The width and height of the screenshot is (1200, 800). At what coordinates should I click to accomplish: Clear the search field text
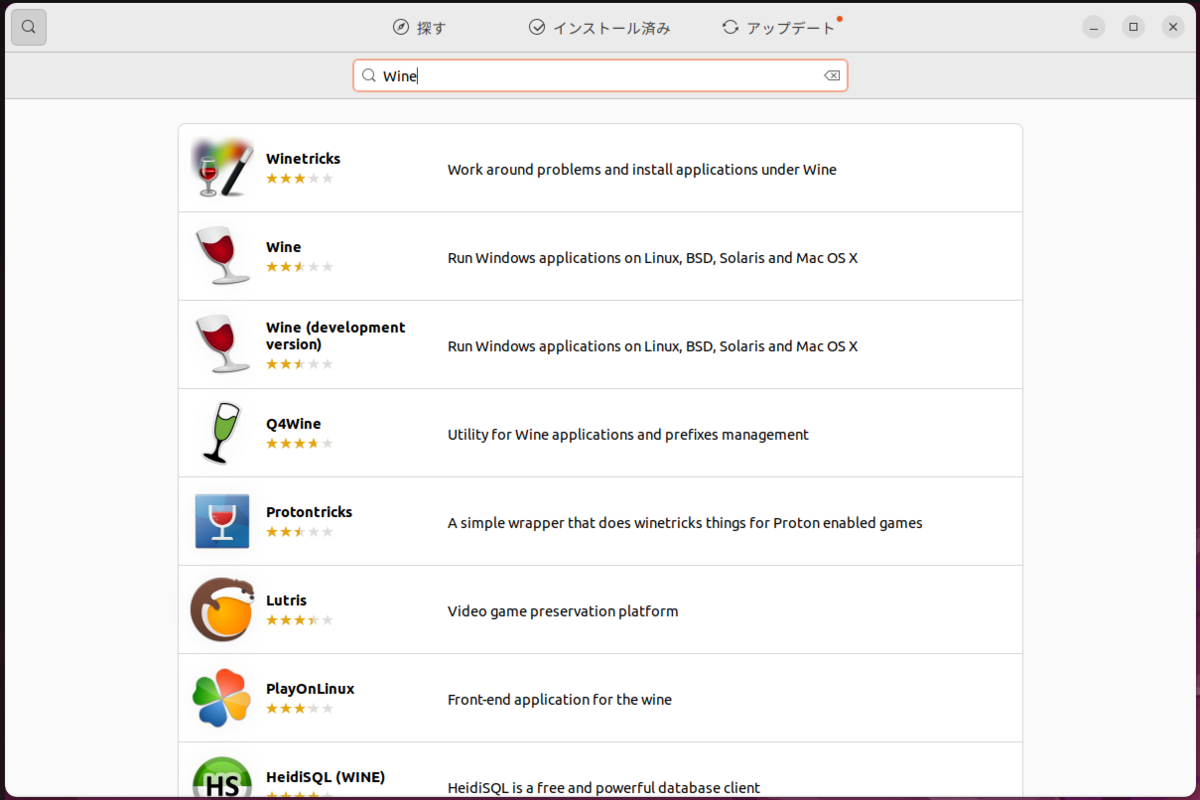coord(832,76)
